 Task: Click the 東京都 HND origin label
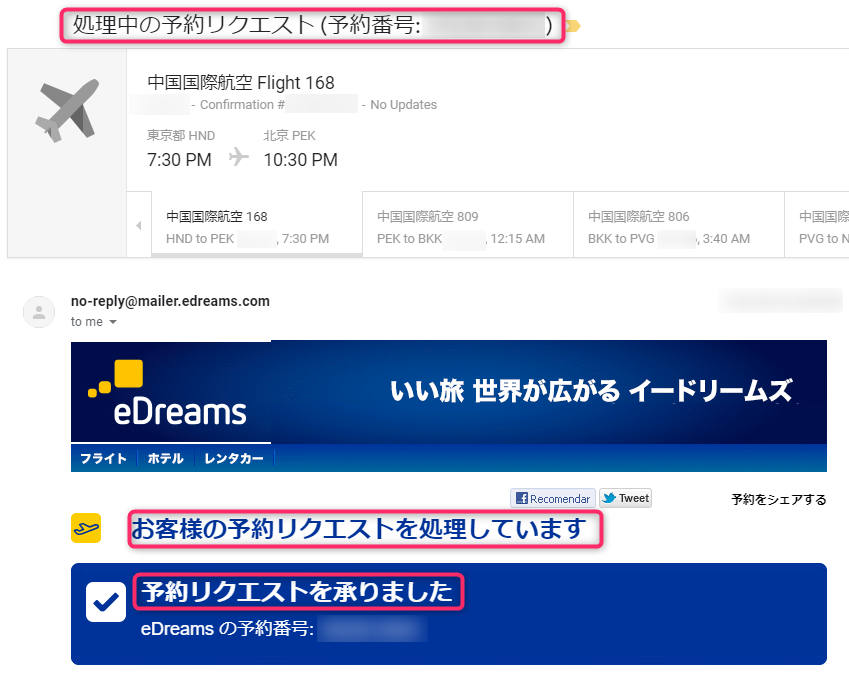181,135
